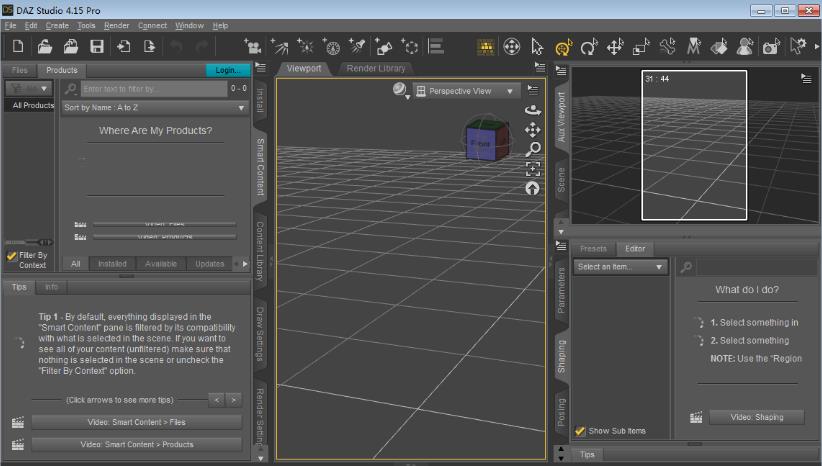Viewport: 822px width, 466px height.
Task: Click the Available filter button
Action: [161, 264]
